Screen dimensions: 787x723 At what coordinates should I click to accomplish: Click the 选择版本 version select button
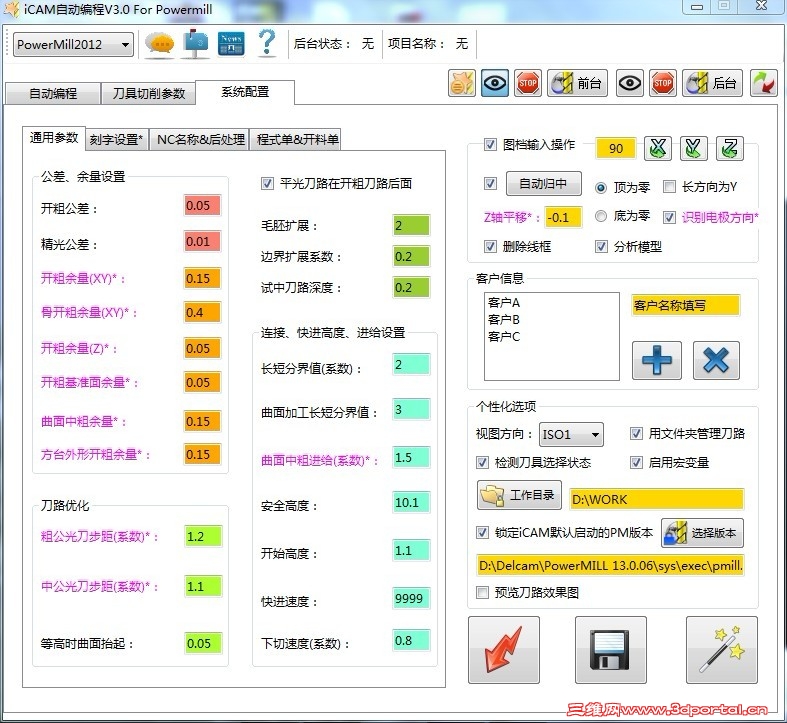click(x=702, y=533)
